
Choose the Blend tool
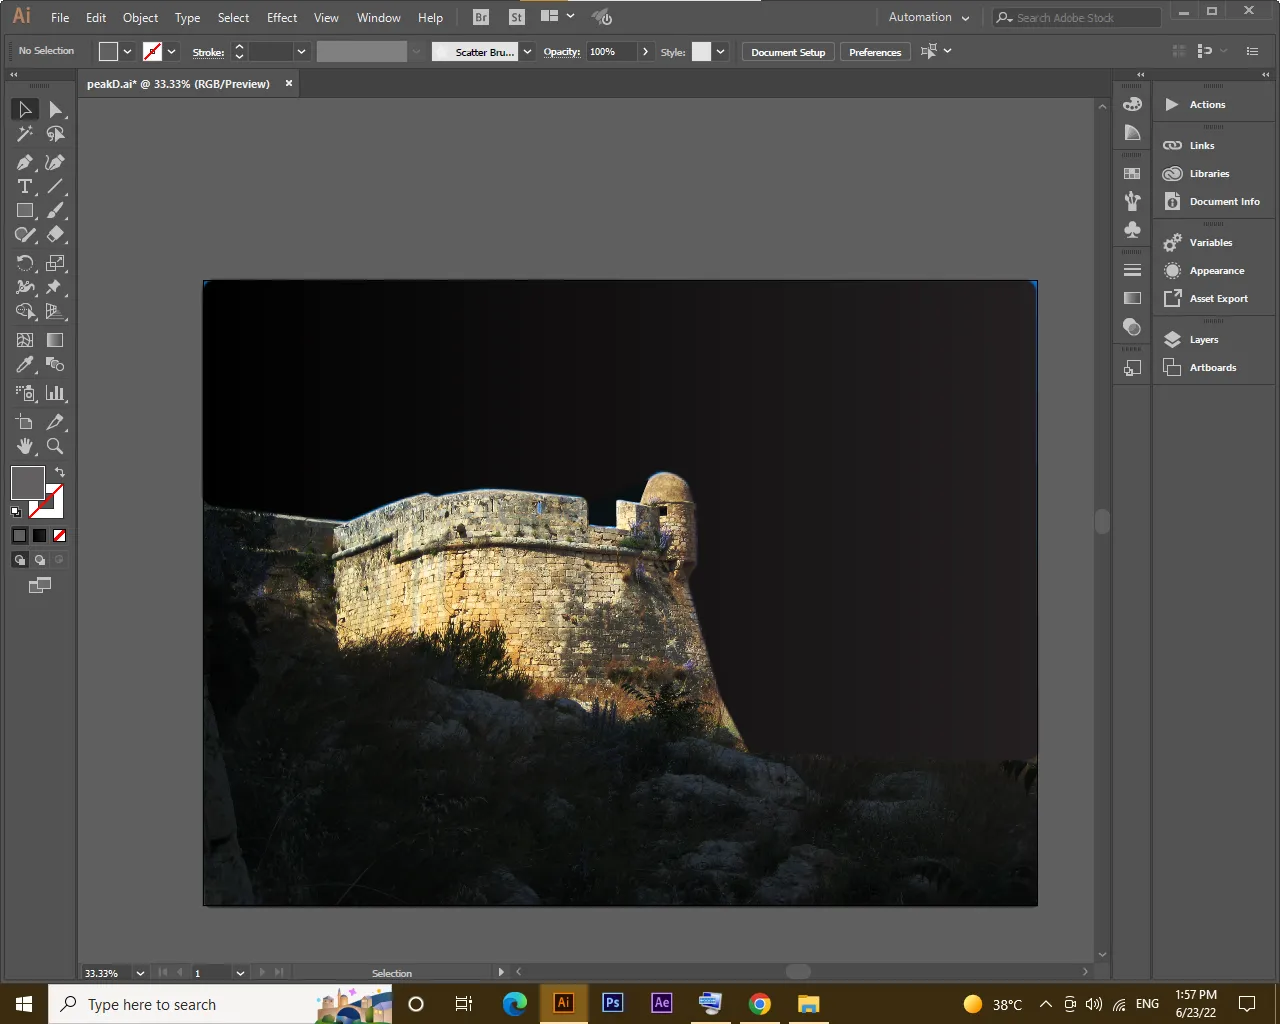pyautogui.click(x=56, y=365)
